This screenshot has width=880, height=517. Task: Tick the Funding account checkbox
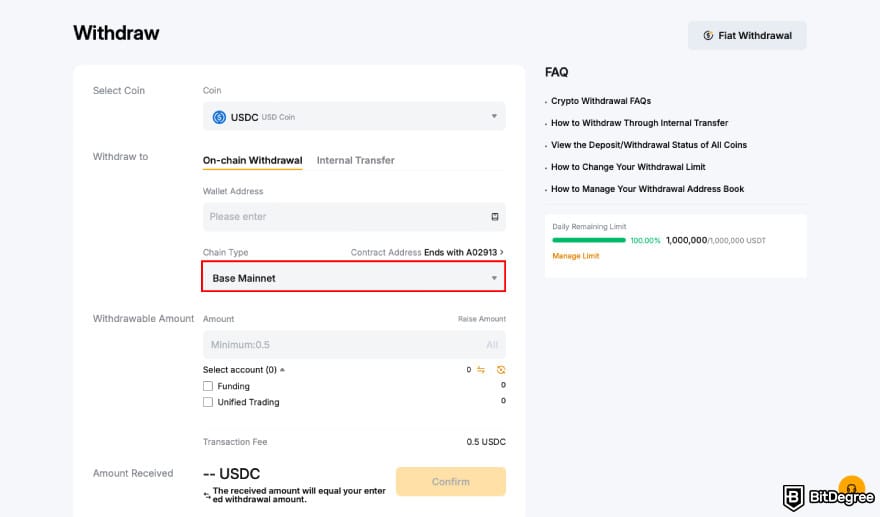pos(208,386)
